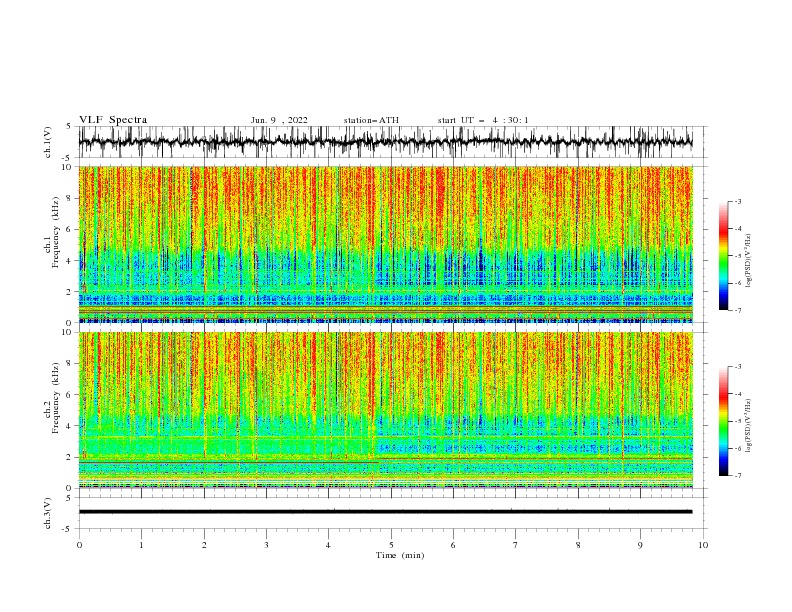The image size is (792, 612).
Task: Click the "2" tick on the Time axis
Action: (x=204, y=545)
